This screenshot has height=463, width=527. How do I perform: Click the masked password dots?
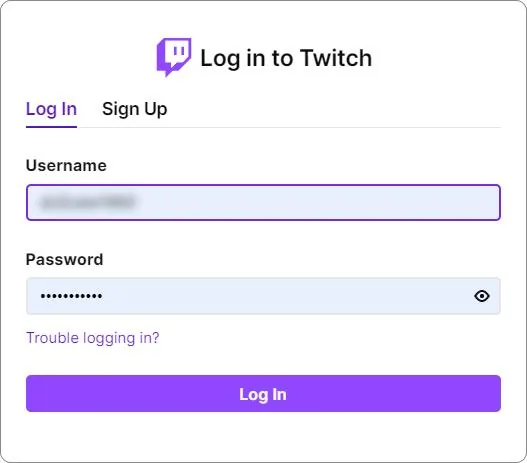[x=71, y=296]
